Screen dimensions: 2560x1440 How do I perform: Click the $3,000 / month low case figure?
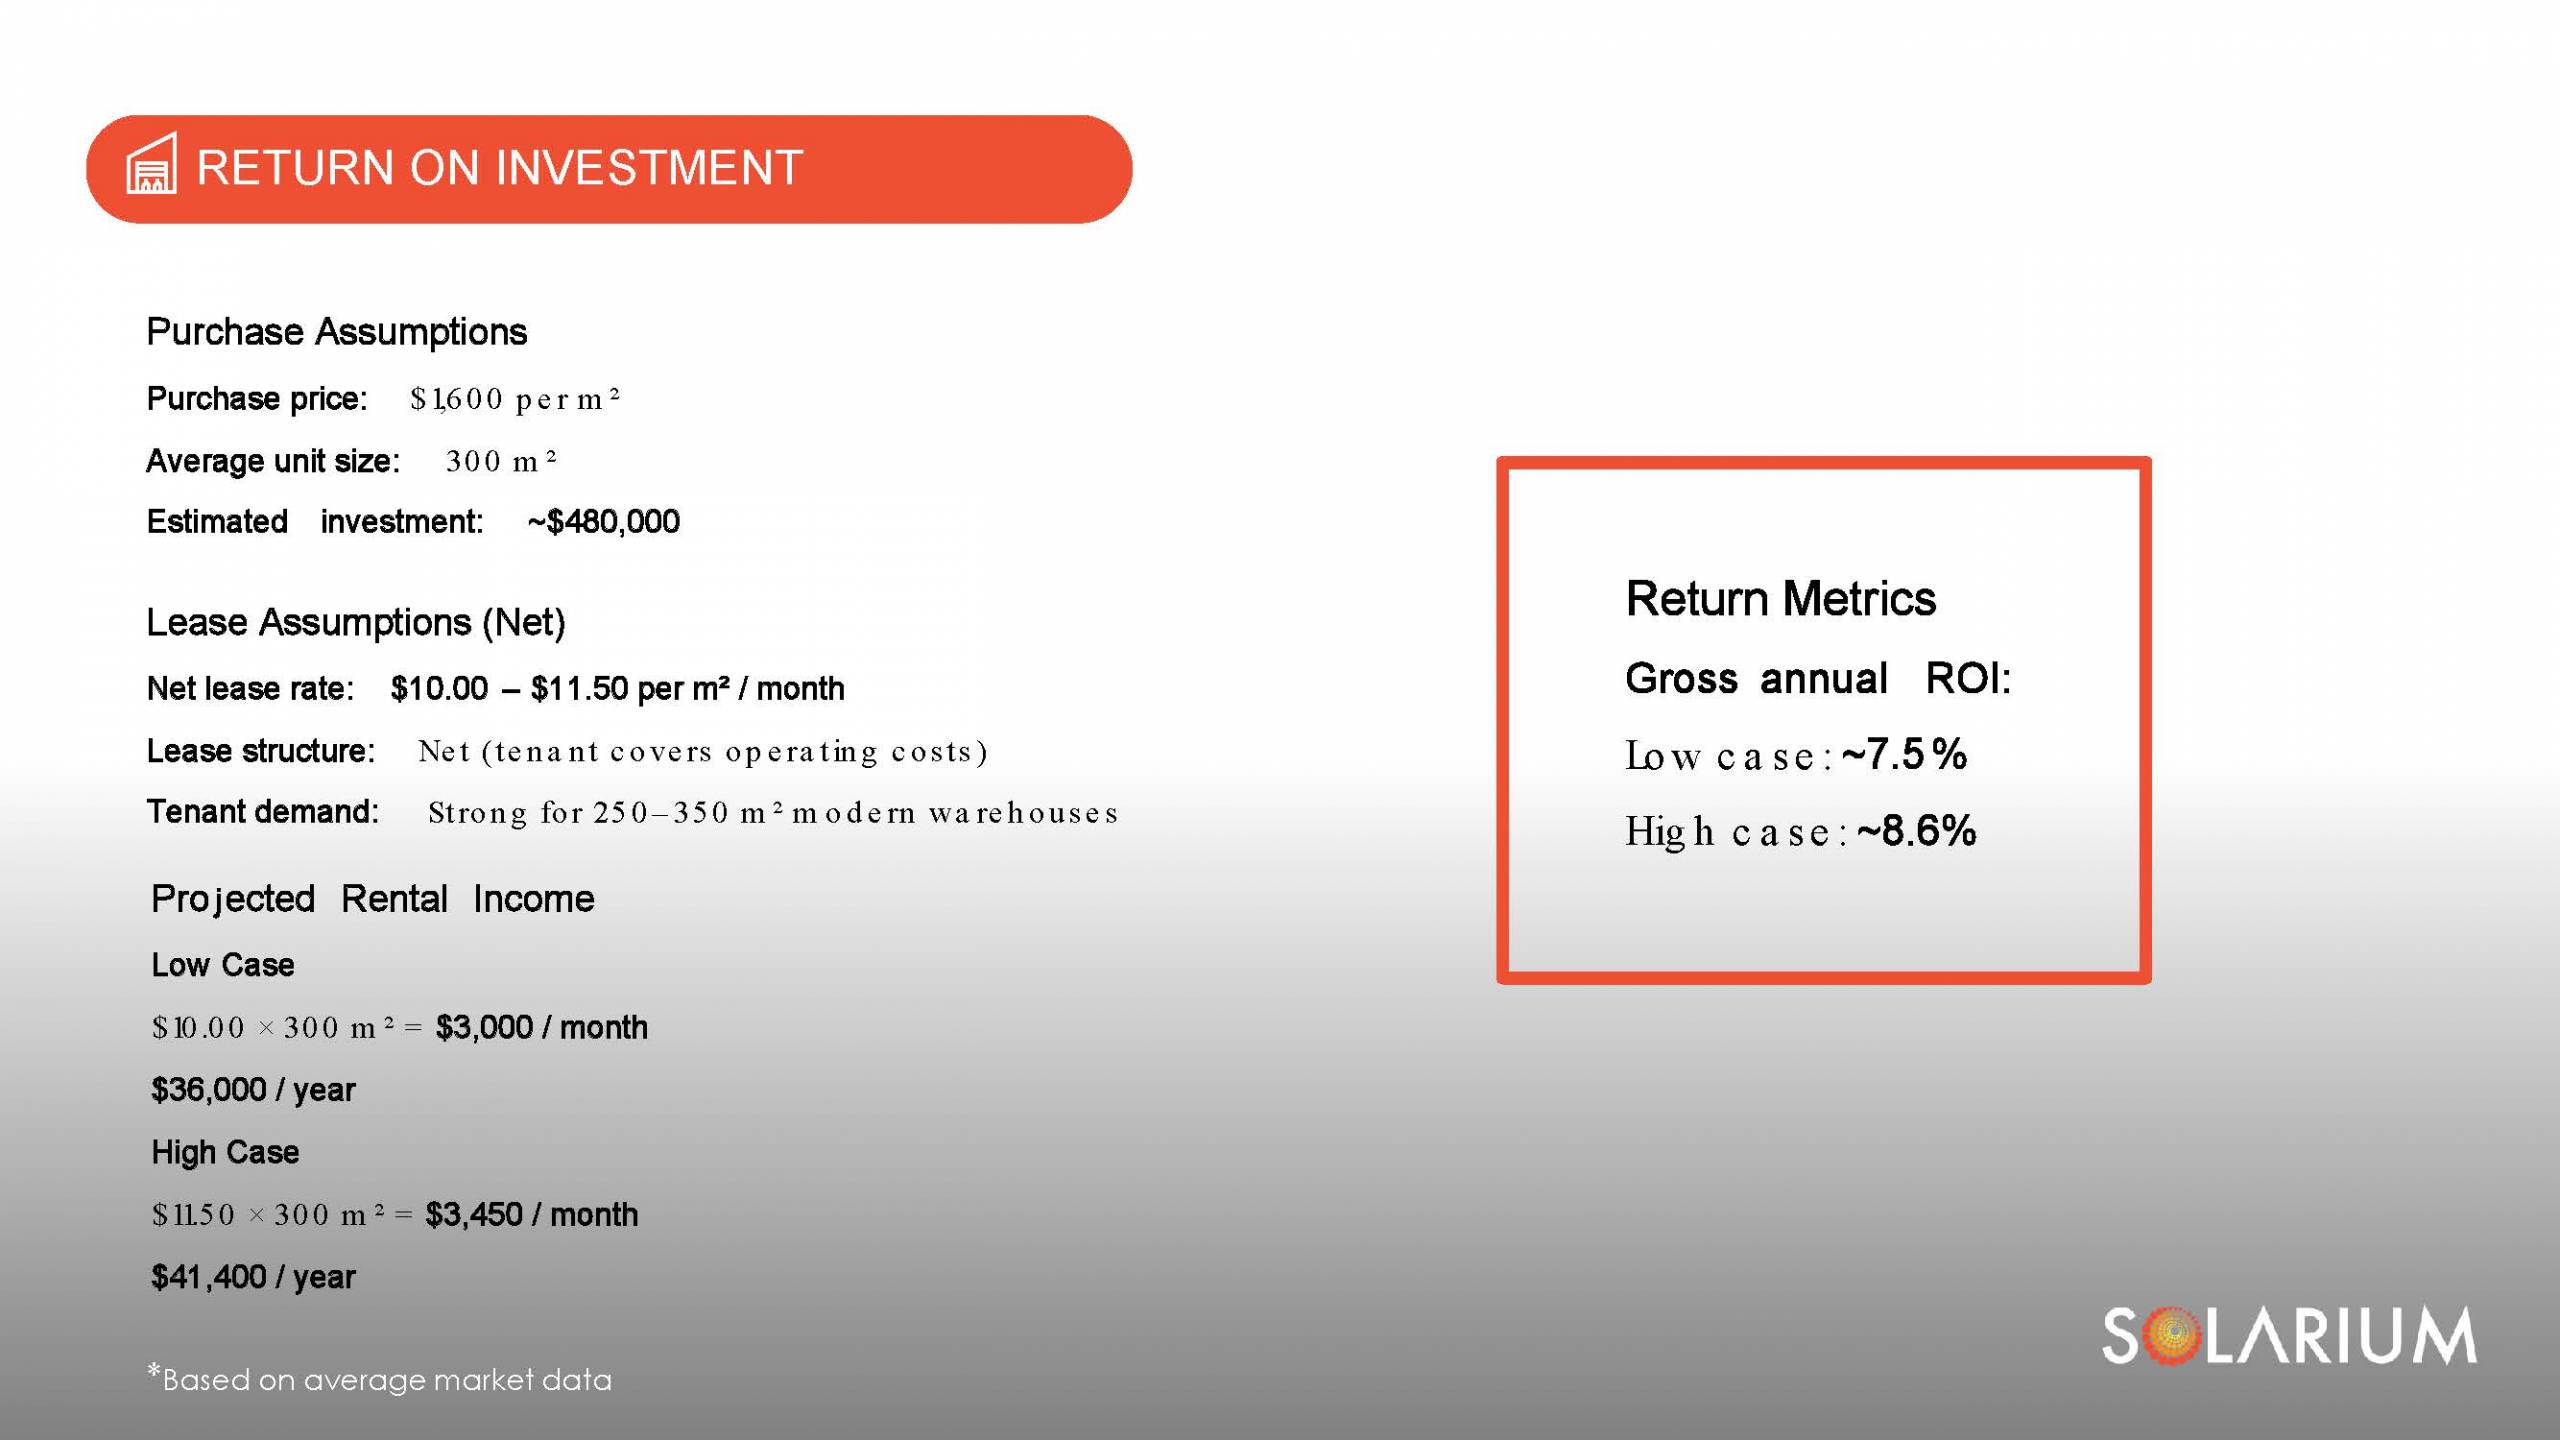[541, 1027]
